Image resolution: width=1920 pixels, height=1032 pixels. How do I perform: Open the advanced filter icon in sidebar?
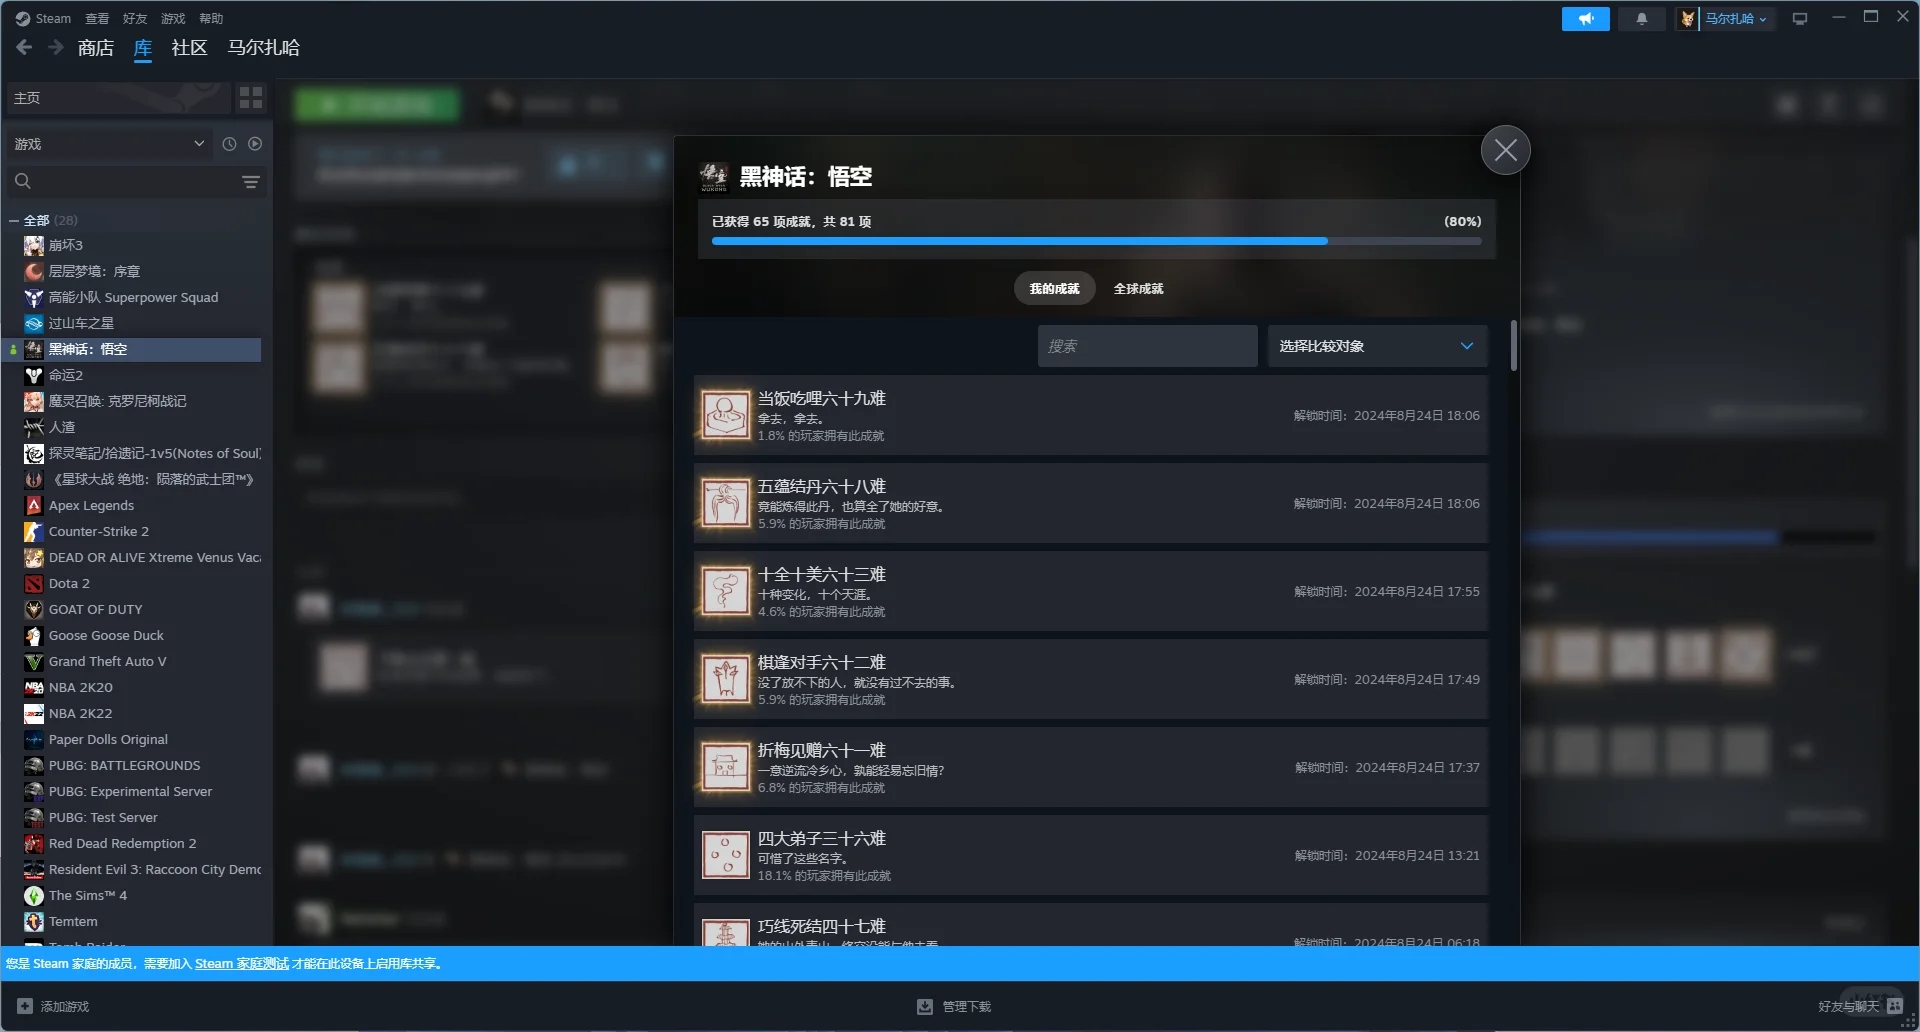251,181
